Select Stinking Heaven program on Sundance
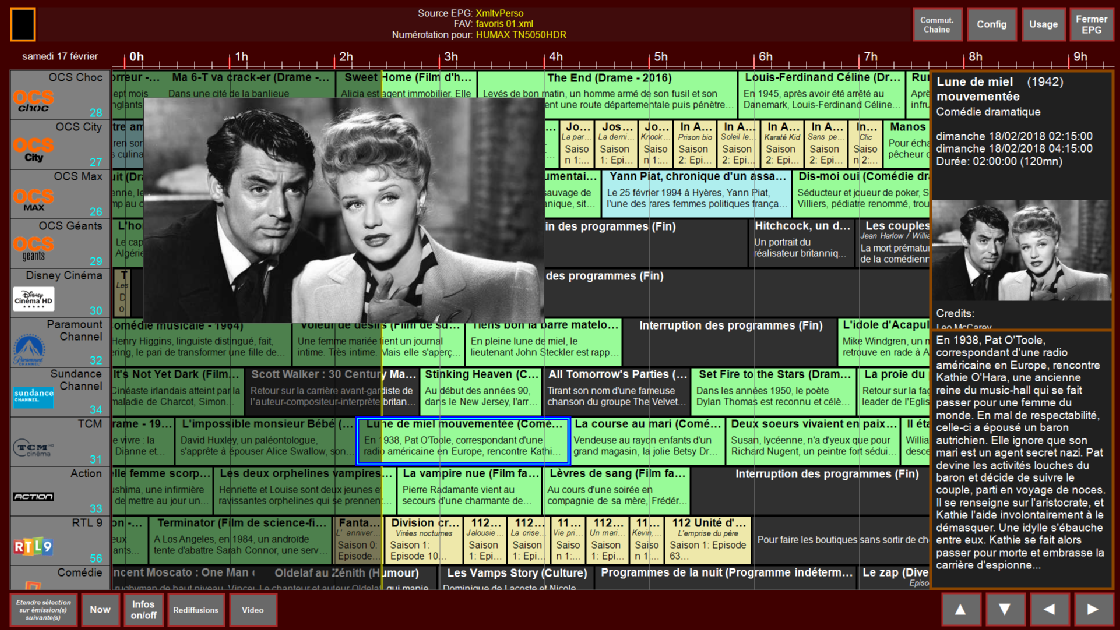The width and height of the screenshot is (1120, 630). [x=481, y=391]
